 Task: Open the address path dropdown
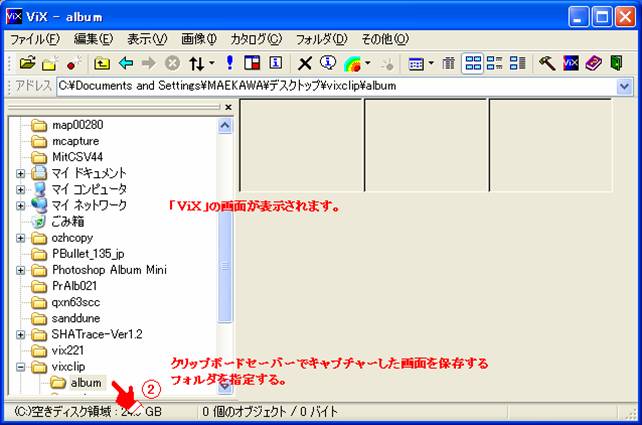625,87
